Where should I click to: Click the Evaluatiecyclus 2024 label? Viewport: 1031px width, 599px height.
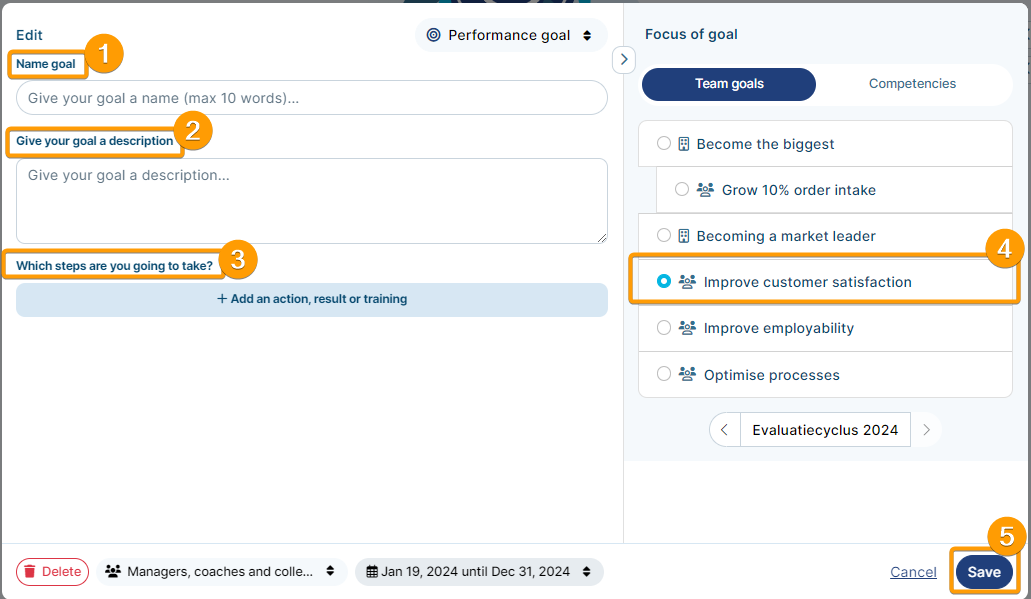click(825, 430)
